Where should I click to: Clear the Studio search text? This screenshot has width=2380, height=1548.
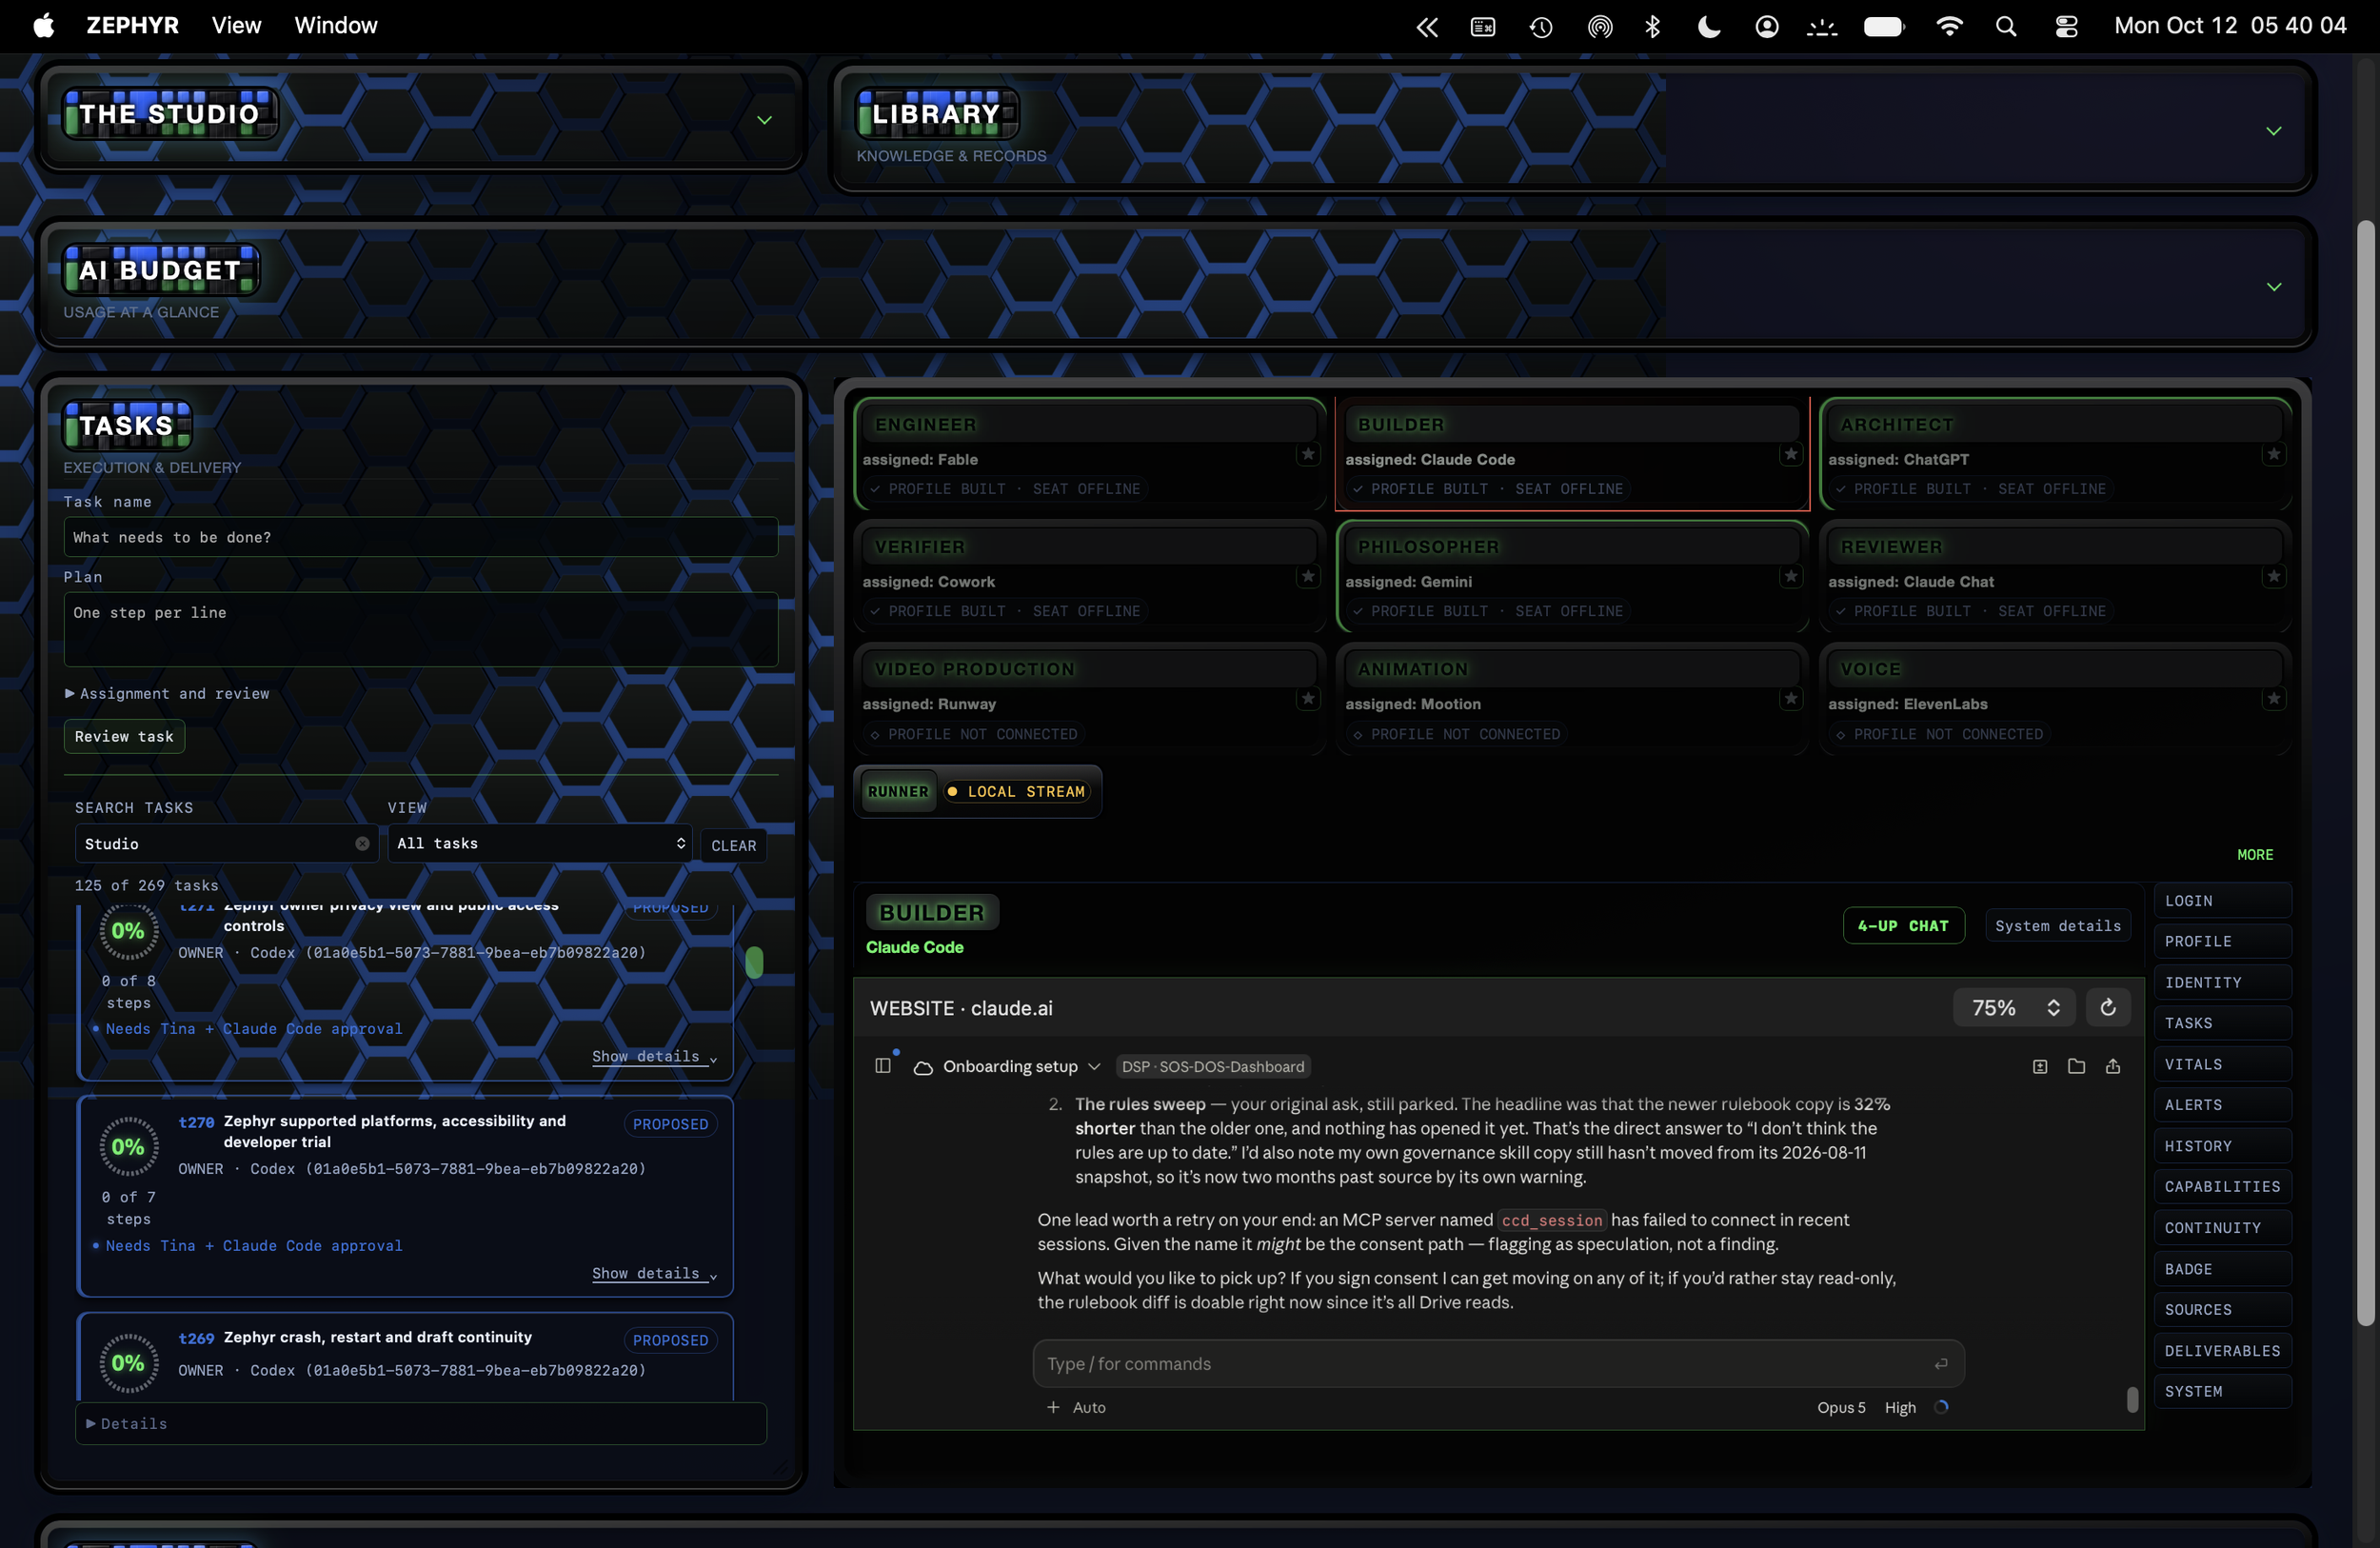362,844
